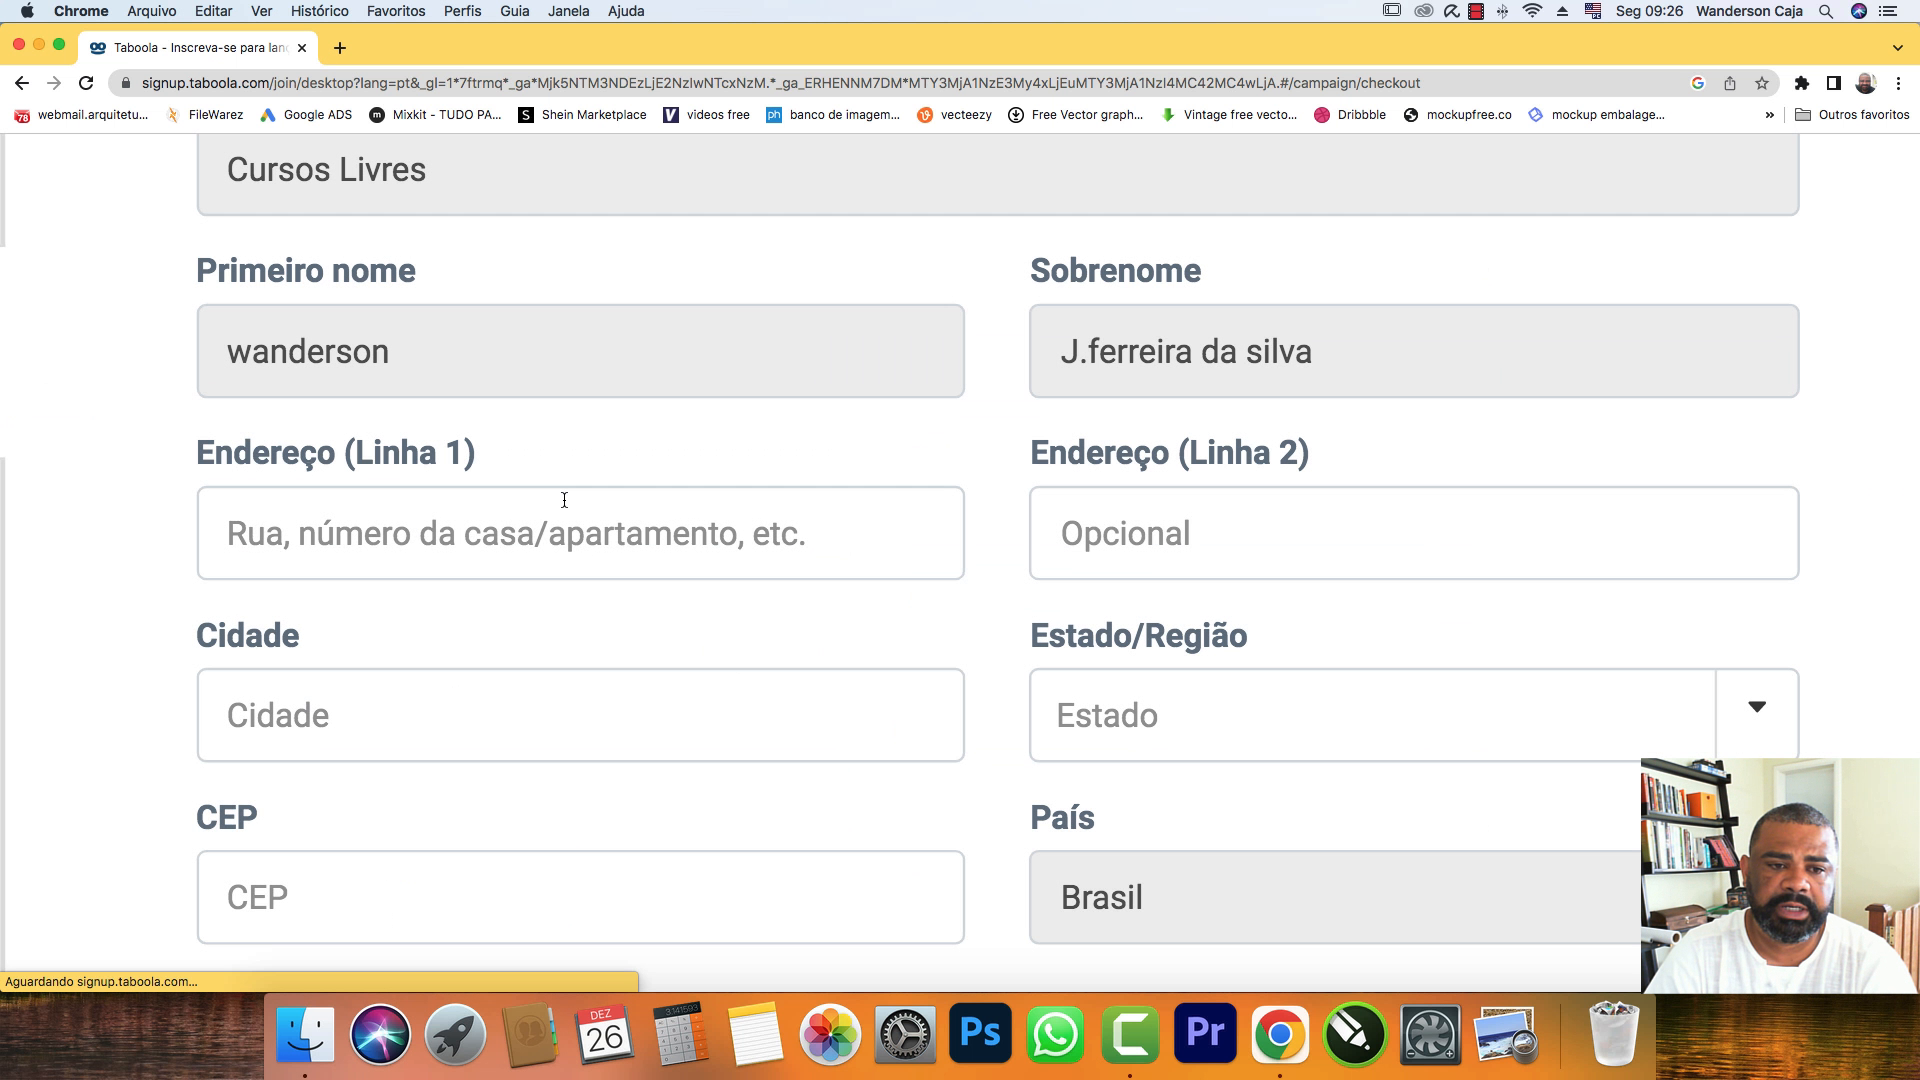Launch WhatsApp from the dock
This screenshot has height=1080, width=1920.
click(1055, 1033)
